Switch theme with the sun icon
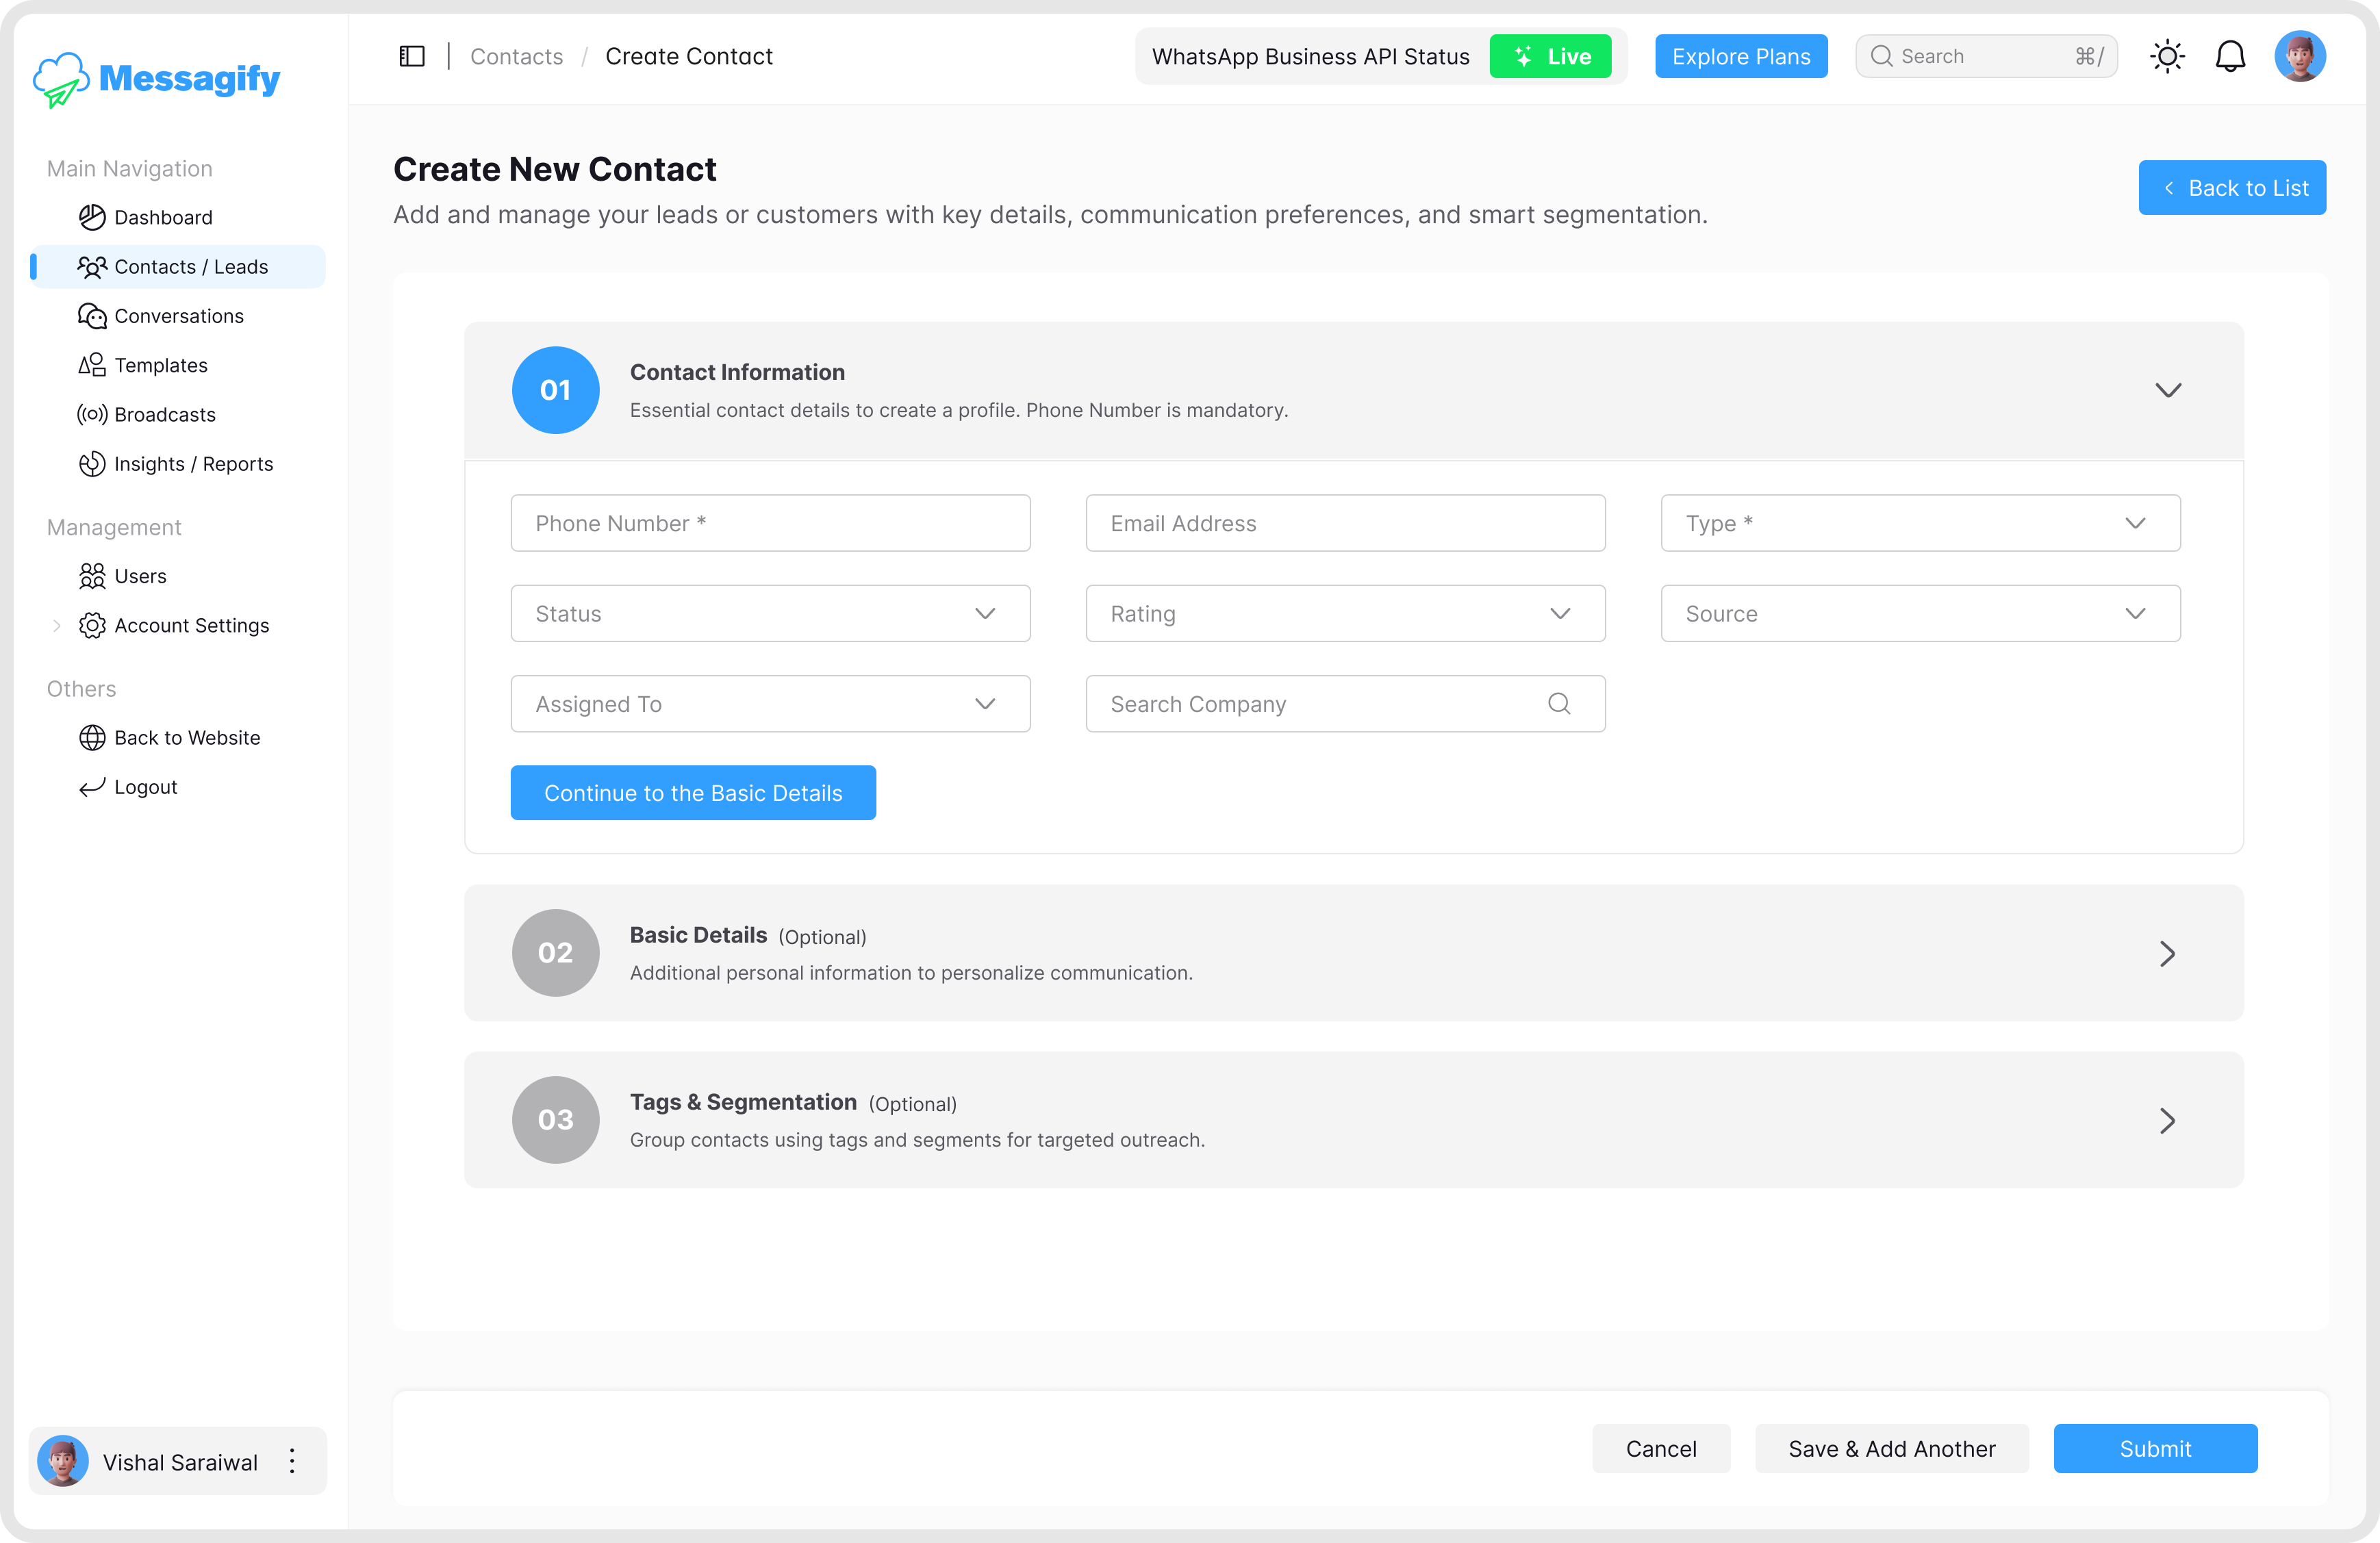The height and width of the screenshot is (1543, 2380). click(x=2167, y=56)
